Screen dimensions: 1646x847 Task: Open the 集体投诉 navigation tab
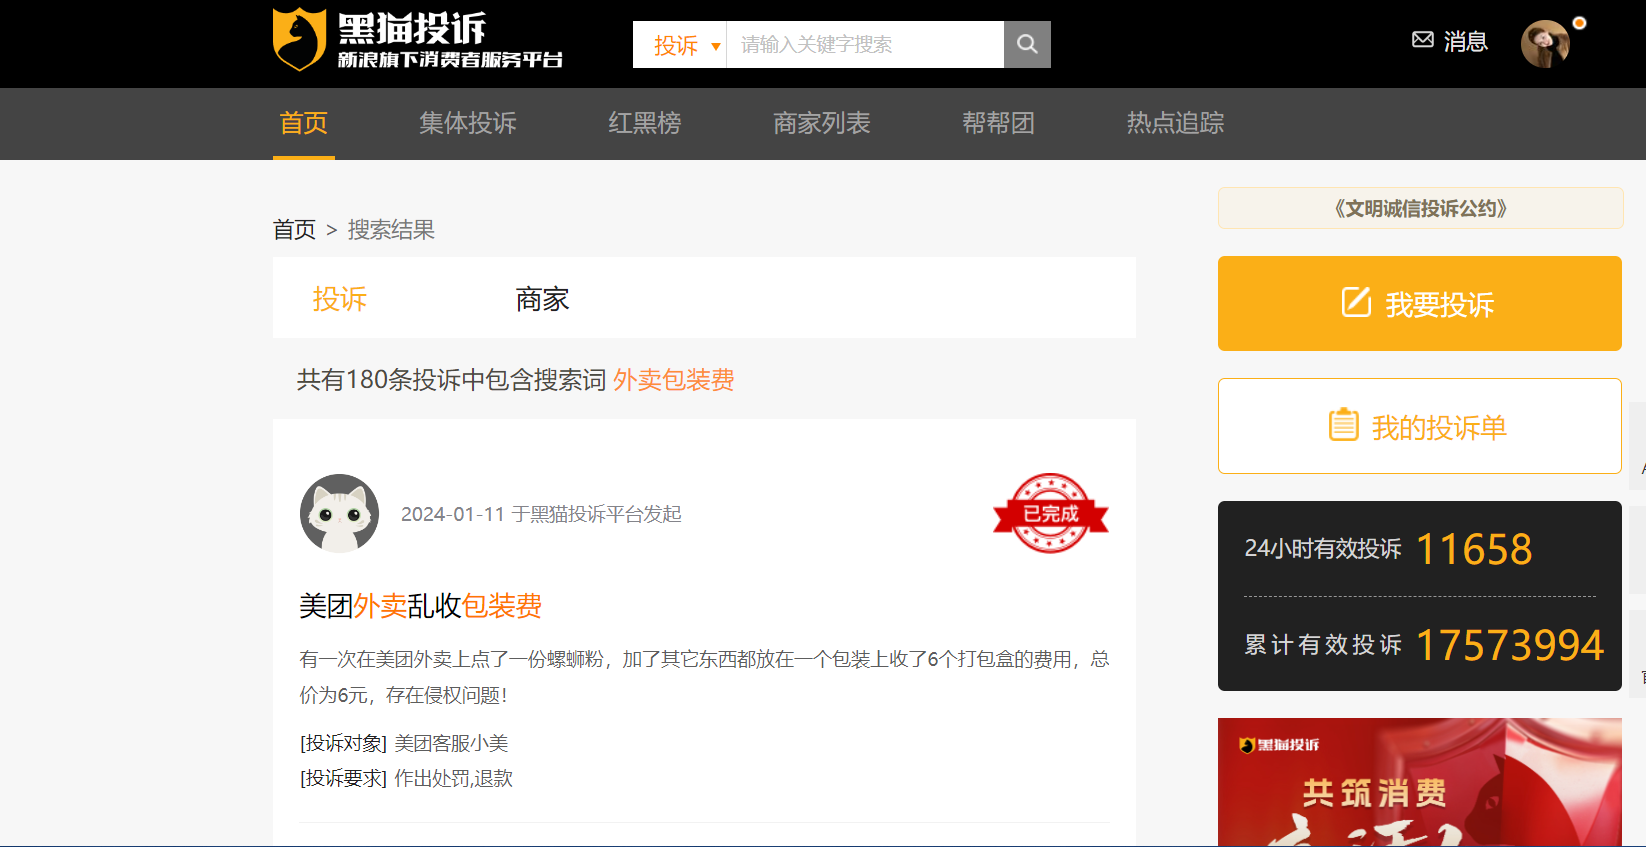pos(468,123)
